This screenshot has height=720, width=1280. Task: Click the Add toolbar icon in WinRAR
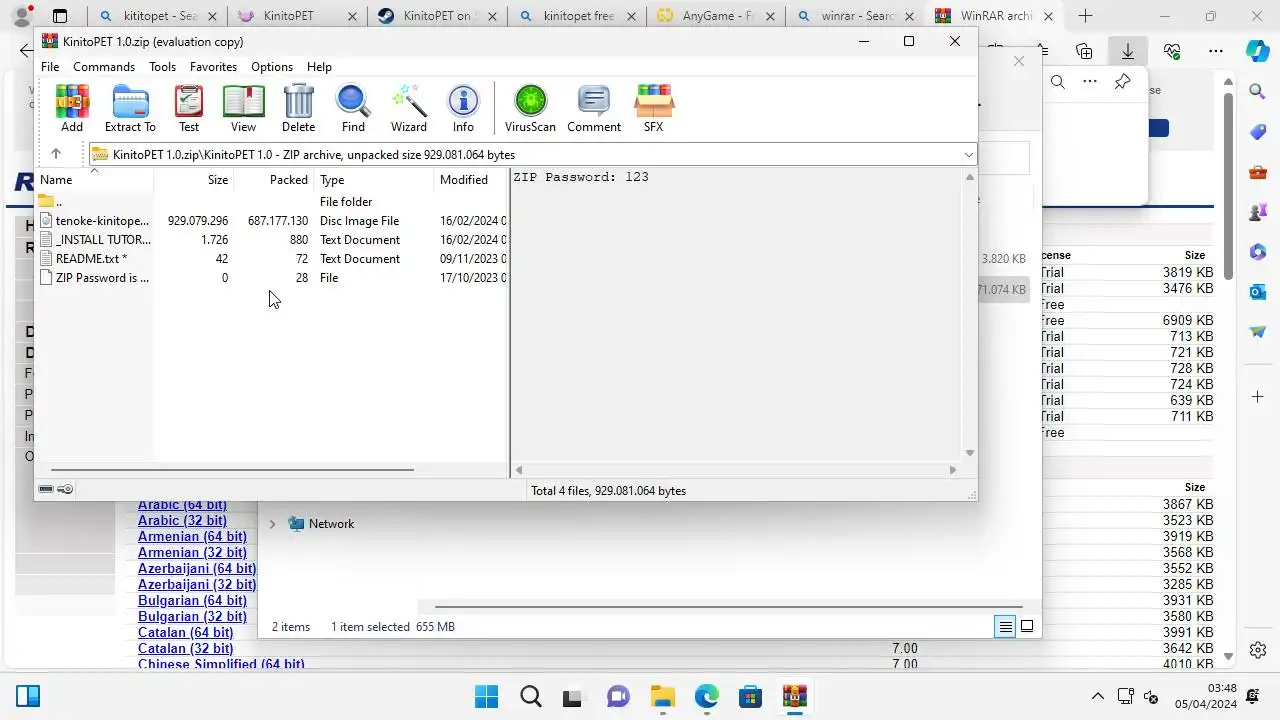click(x=72, y=108)
